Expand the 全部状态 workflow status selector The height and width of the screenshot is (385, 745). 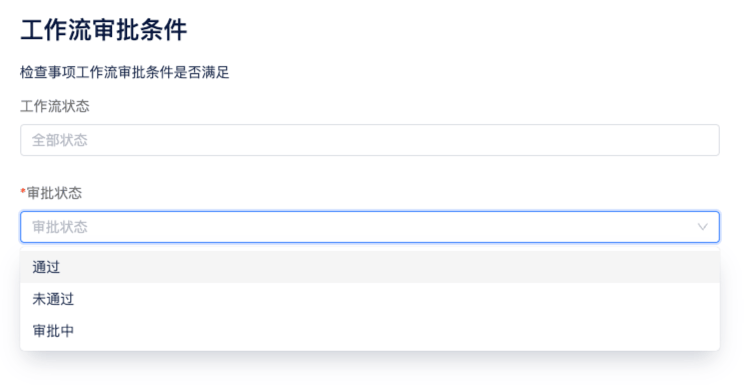pyautogui.click(x=370, y=140)
